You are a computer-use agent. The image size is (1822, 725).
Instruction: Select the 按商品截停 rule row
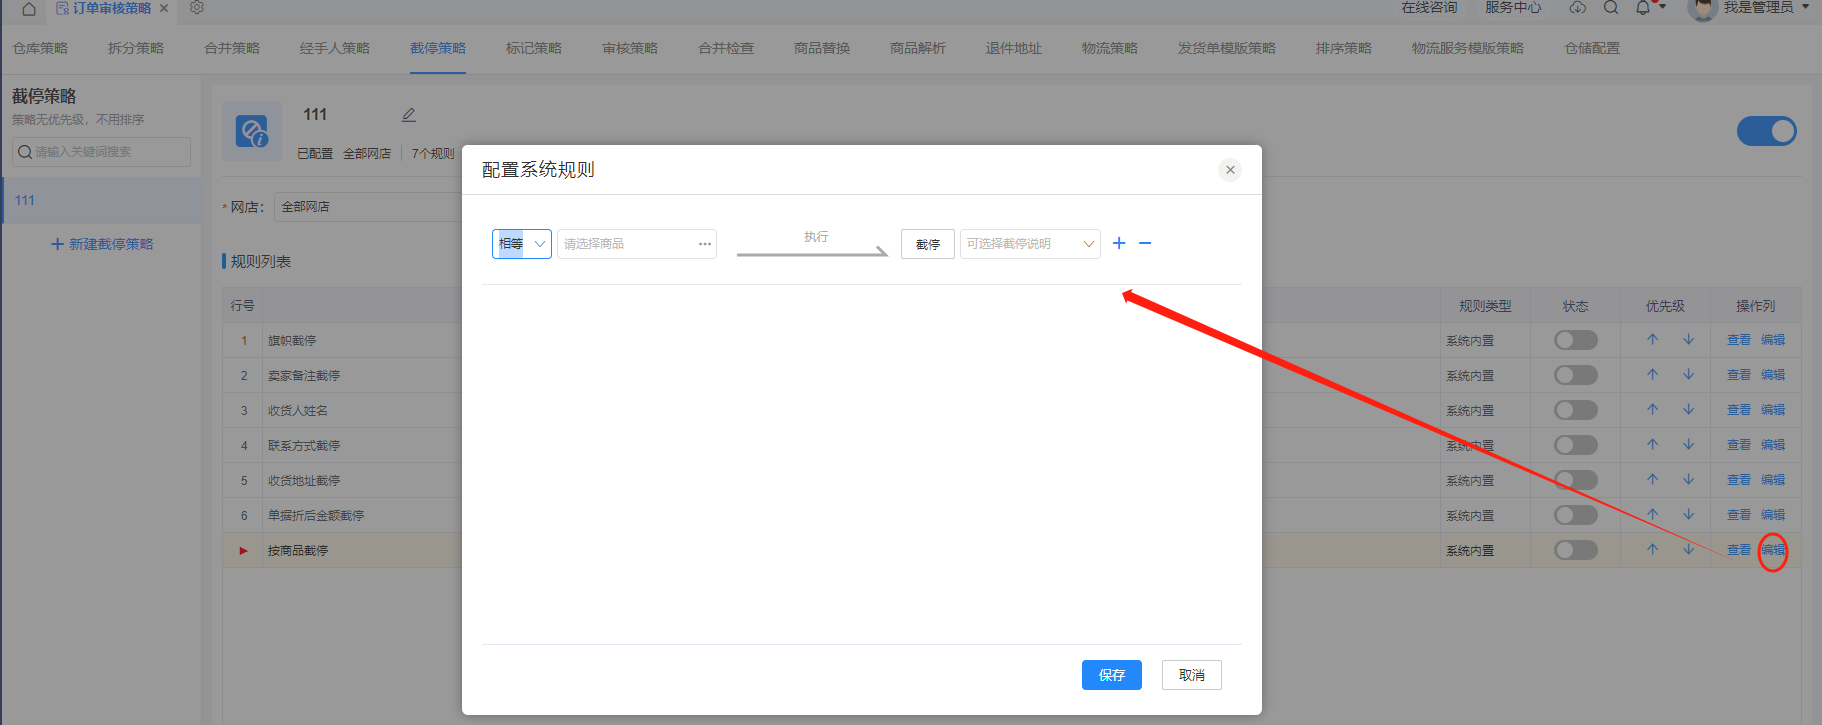click(1011, 550)
